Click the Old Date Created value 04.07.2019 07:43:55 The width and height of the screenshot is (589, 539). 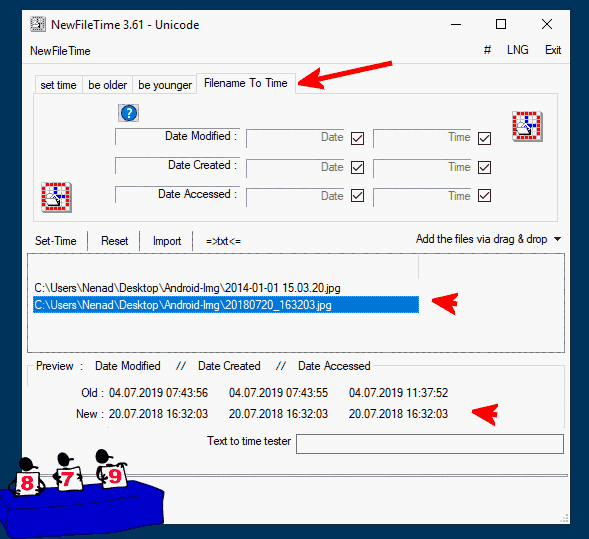278,393
